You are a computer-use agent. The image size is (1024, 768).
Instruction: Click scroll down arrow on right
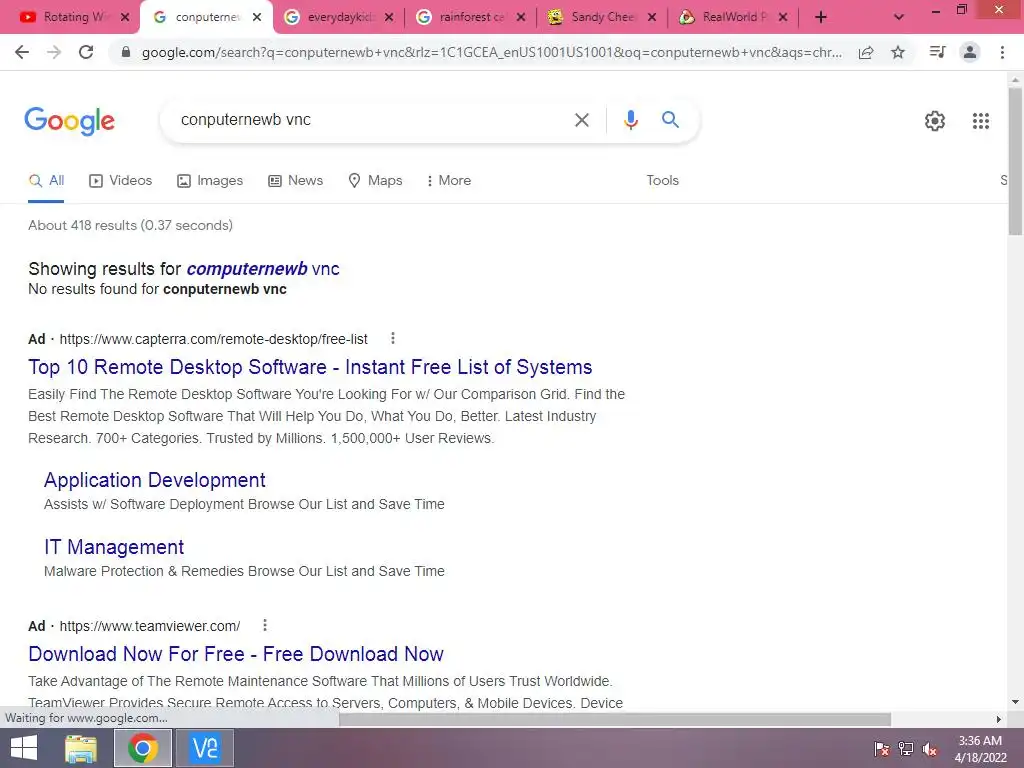pos(1015,703)
